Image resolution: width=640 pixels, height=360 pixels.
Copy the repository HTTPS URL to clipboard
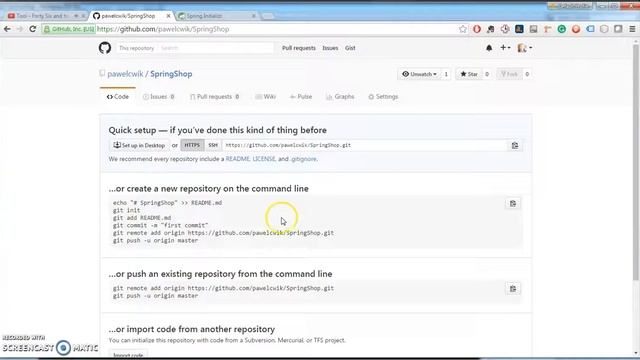point(515,145)
